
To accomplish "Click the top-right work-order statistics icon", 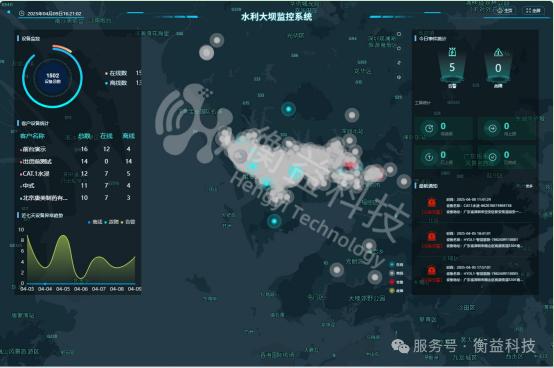I will point(492,129).
